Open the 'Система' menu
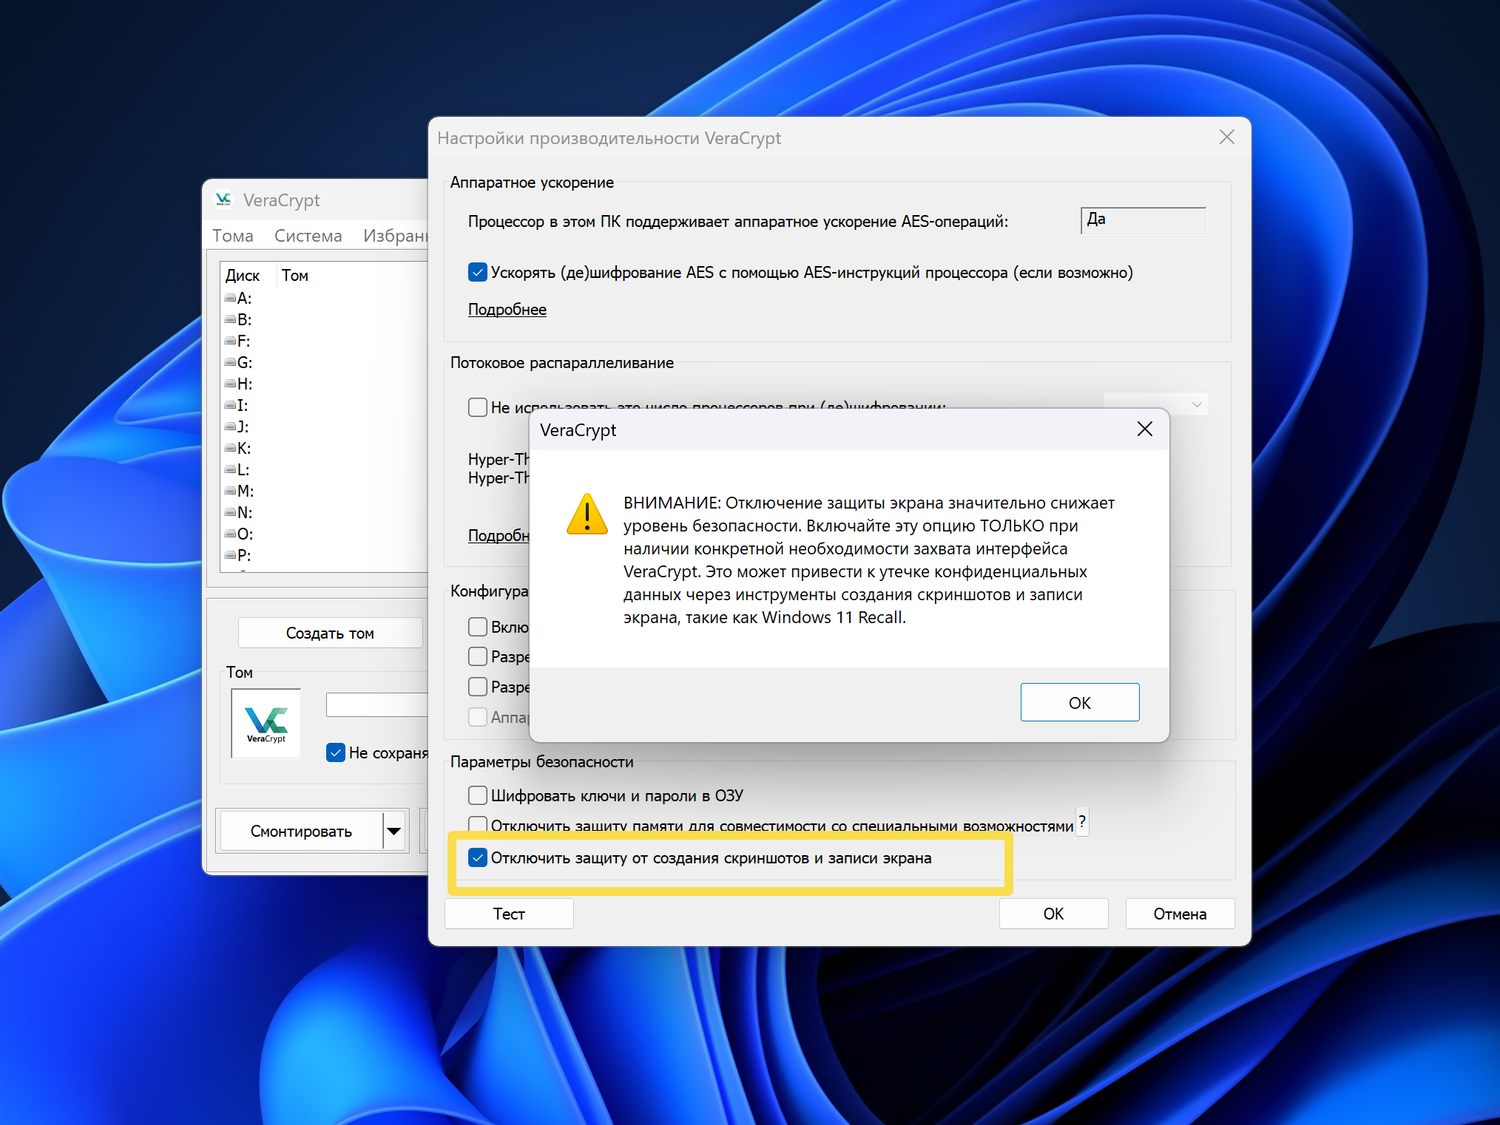 [308, 236]
